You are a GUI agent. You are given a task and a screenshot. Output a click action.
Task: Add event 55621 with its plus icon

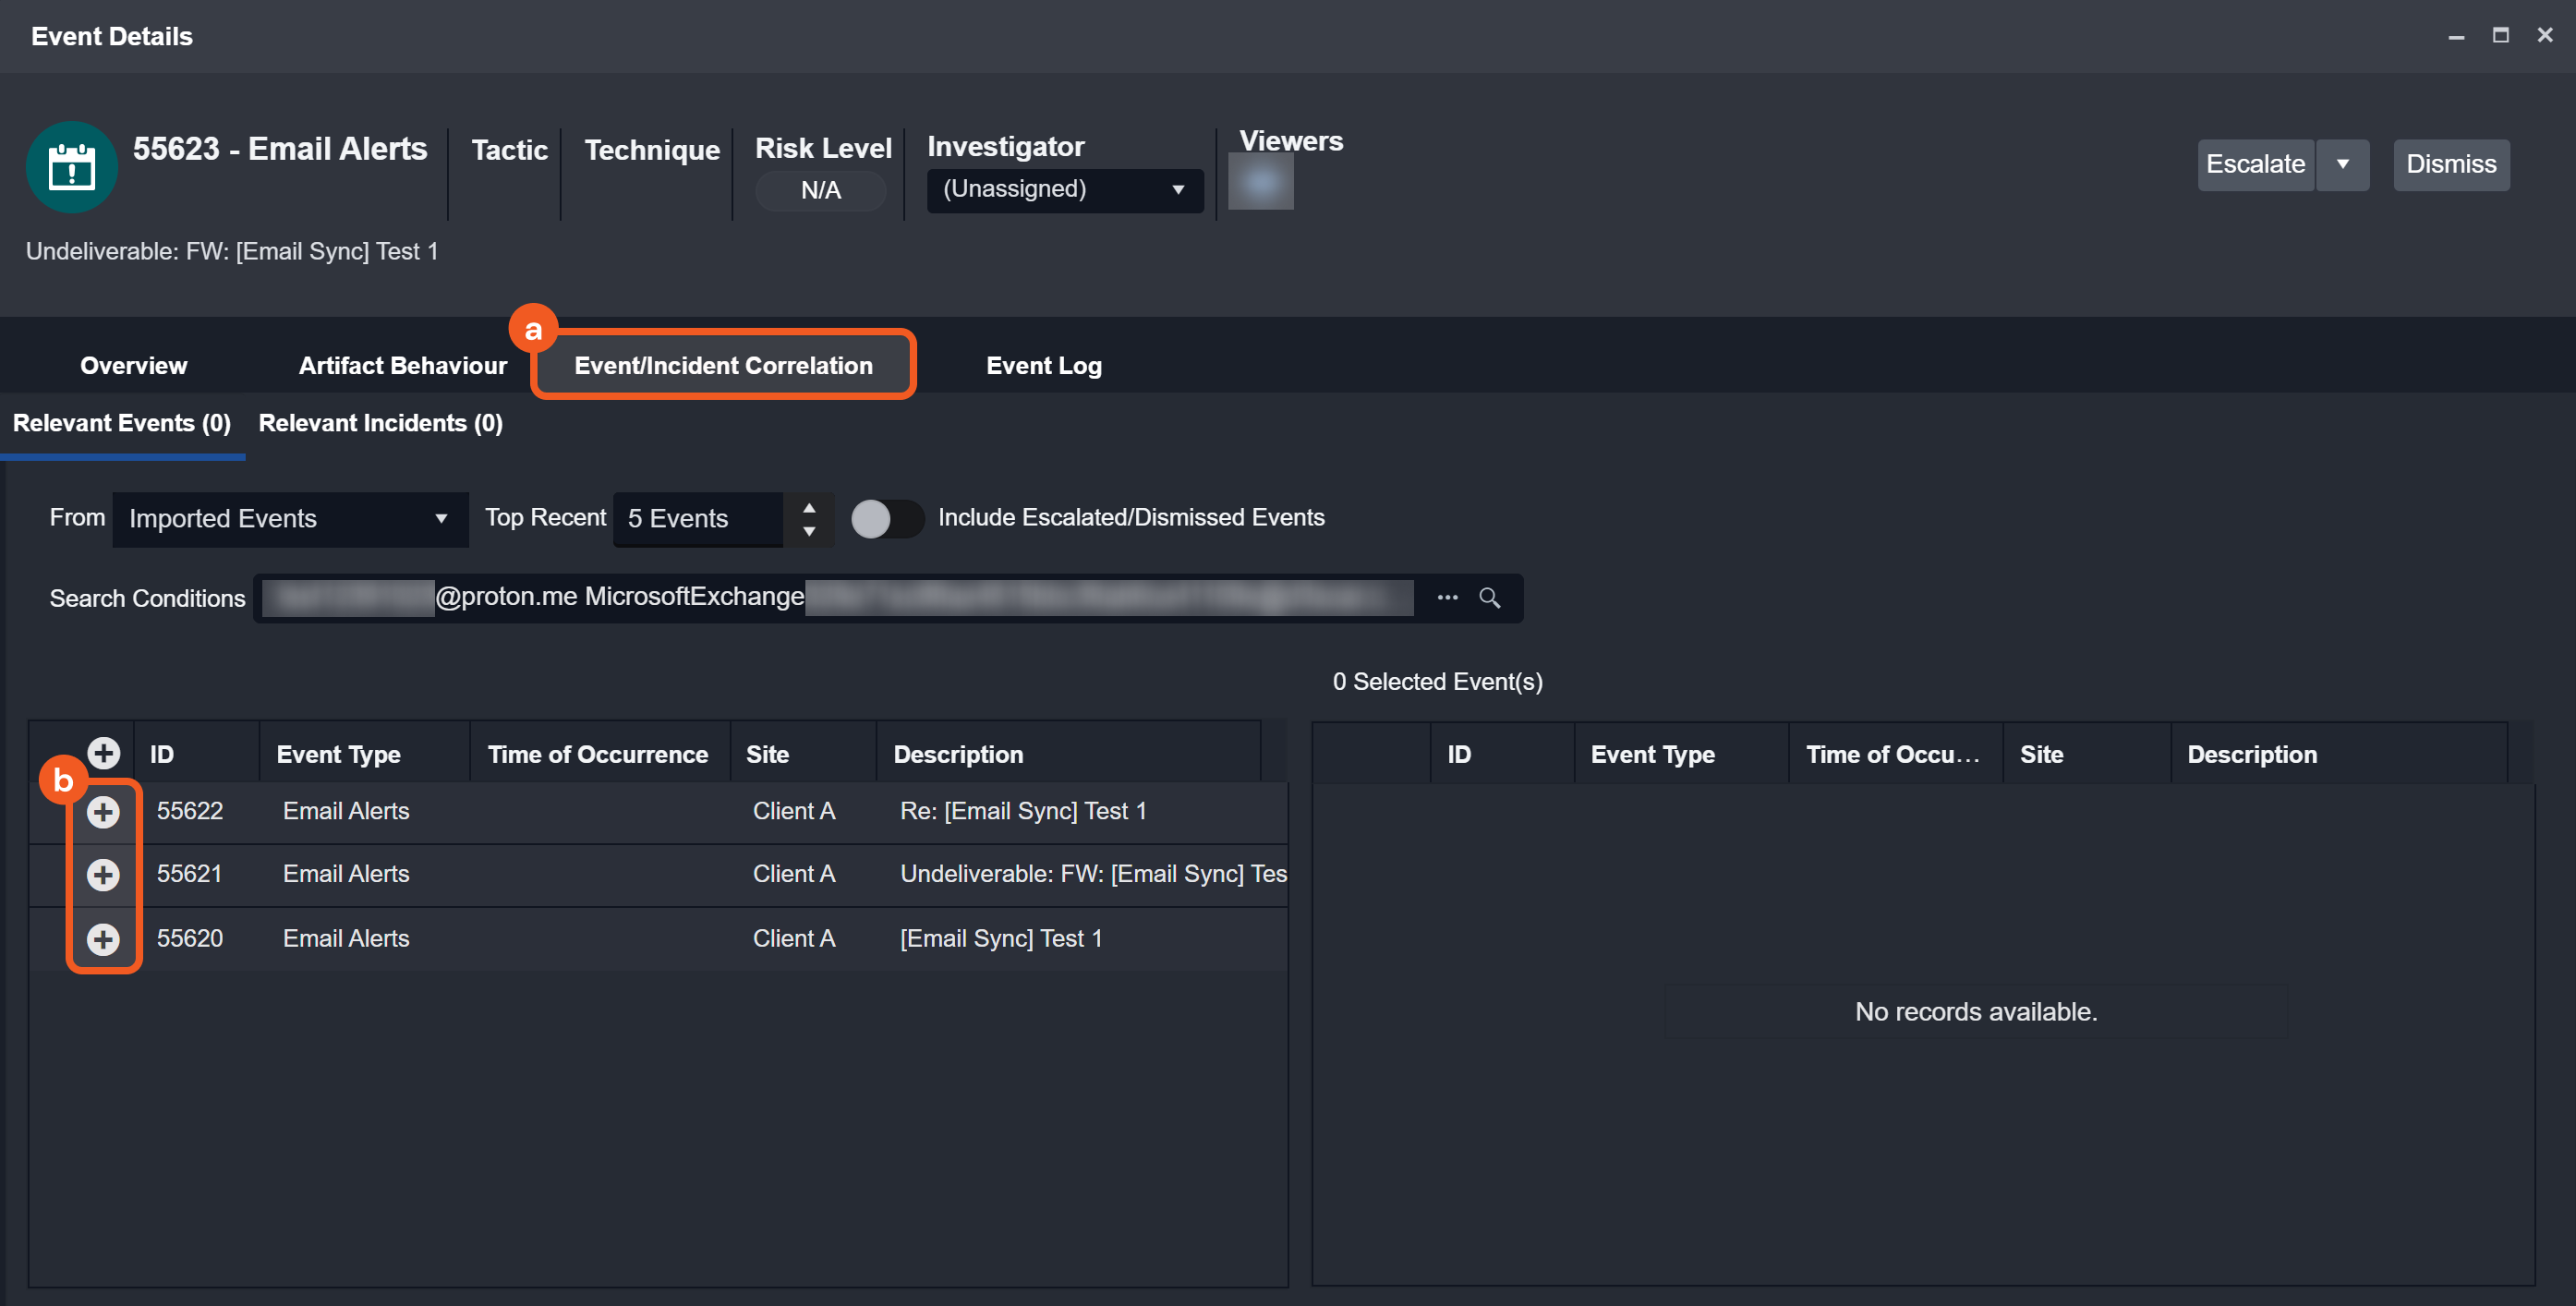103,875
